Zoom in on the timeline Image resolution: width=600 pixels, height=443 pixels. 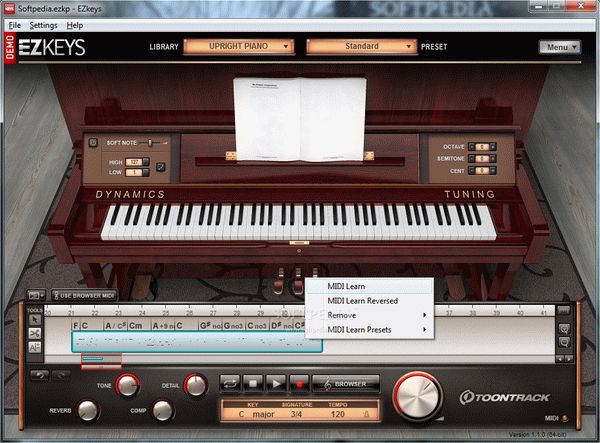(x=564, y=329)
